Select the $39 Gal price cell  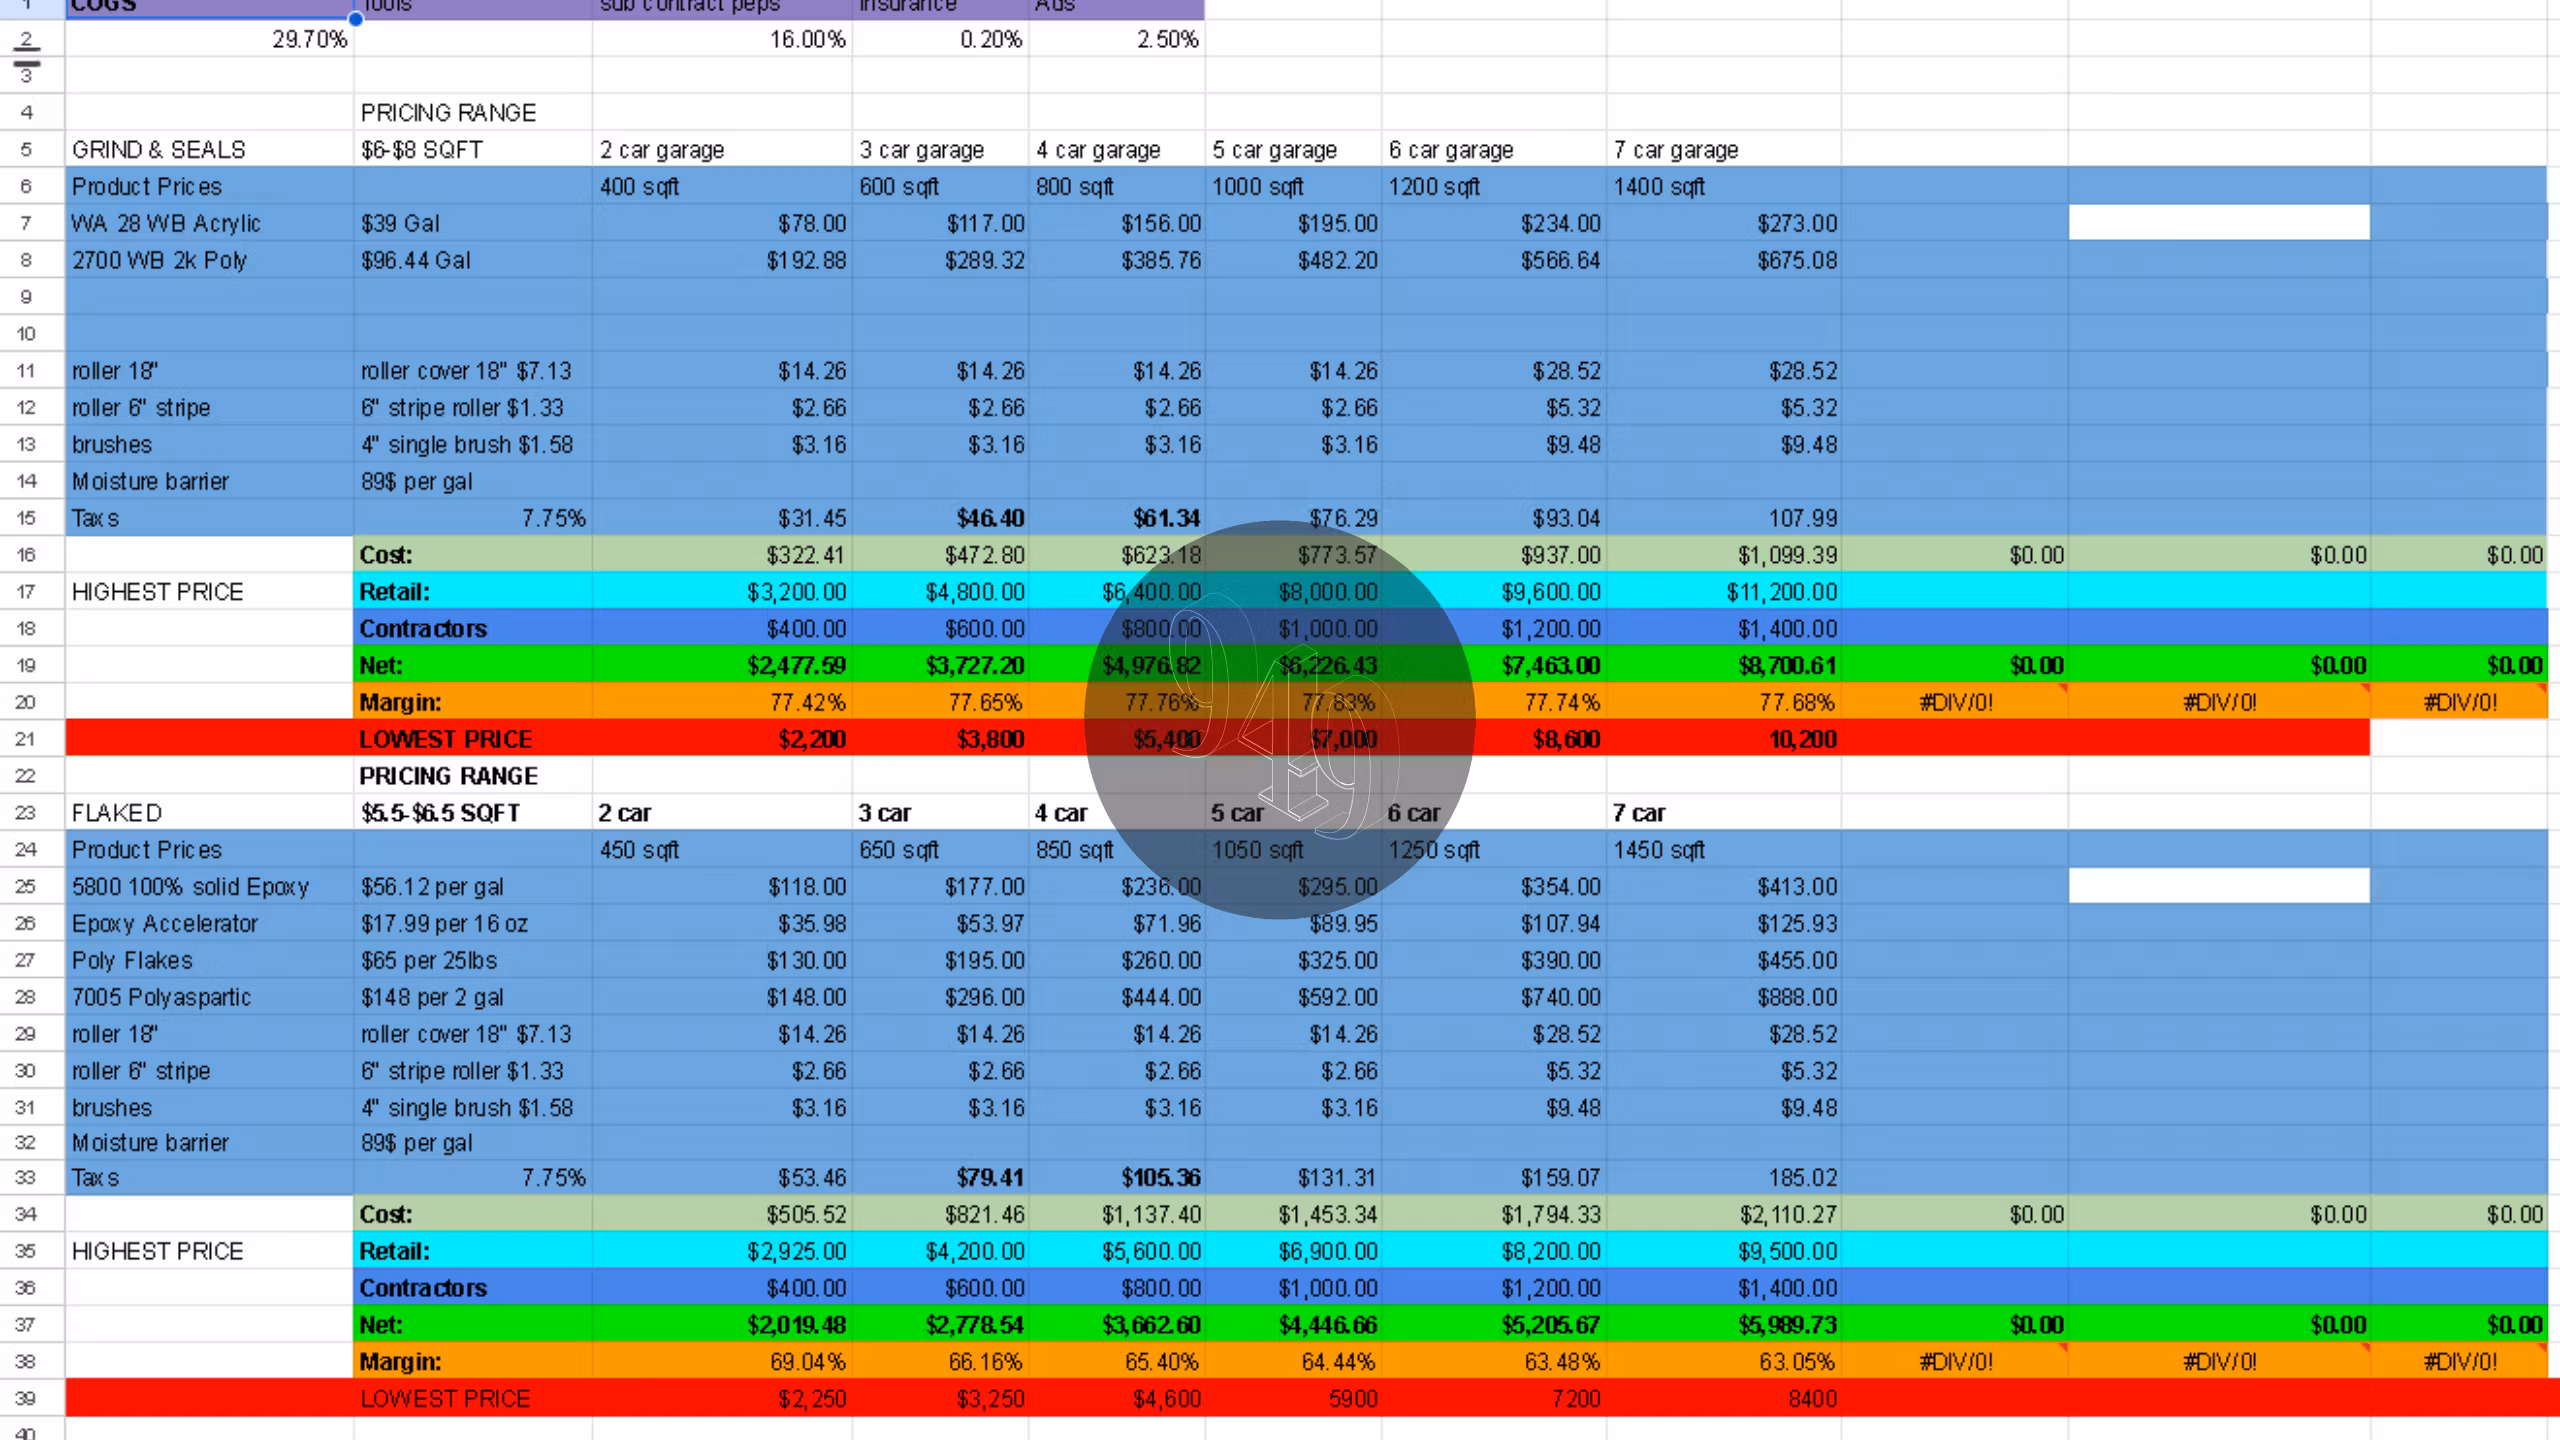coord(473,224)
